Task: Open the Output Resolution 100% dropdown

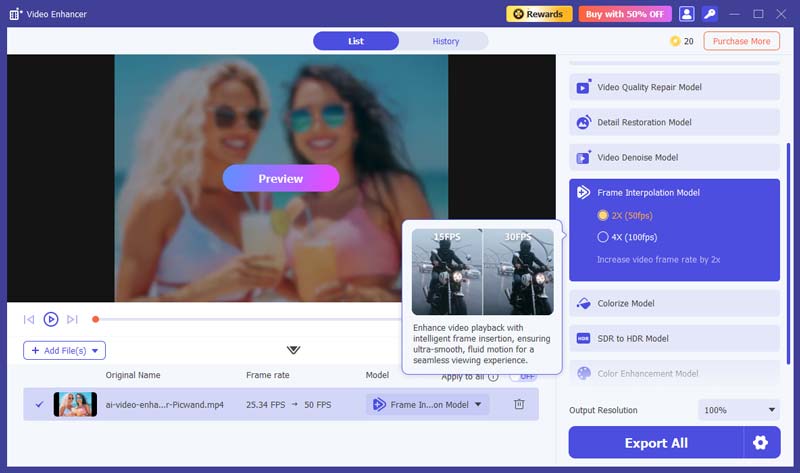Action: pyautogui.click(x=739, y=410)
